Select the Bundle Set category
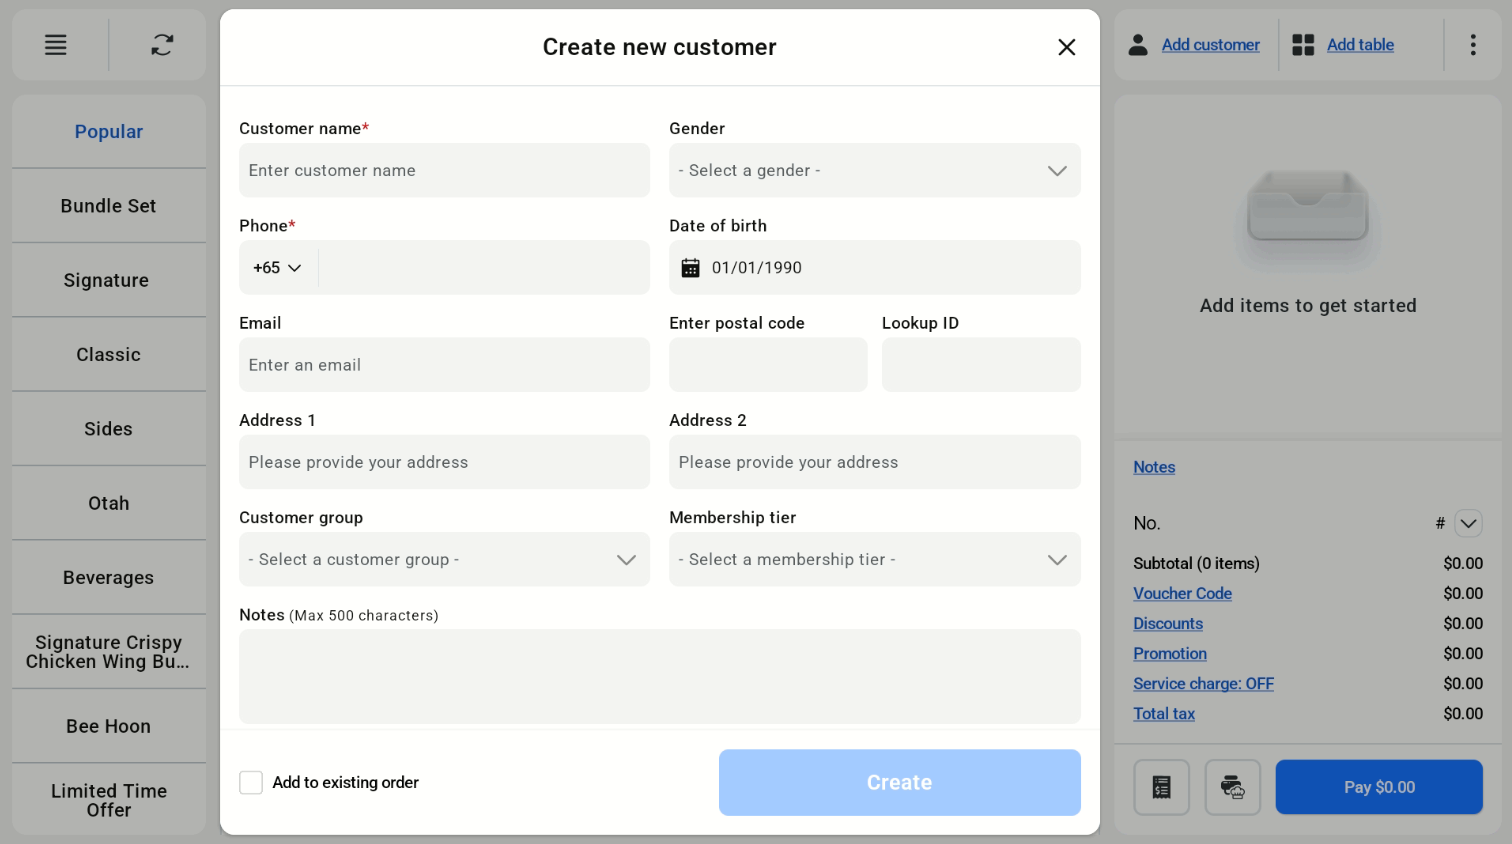Image resolution: width=1512 pixels, height=844 pixels. click(109, 206)
